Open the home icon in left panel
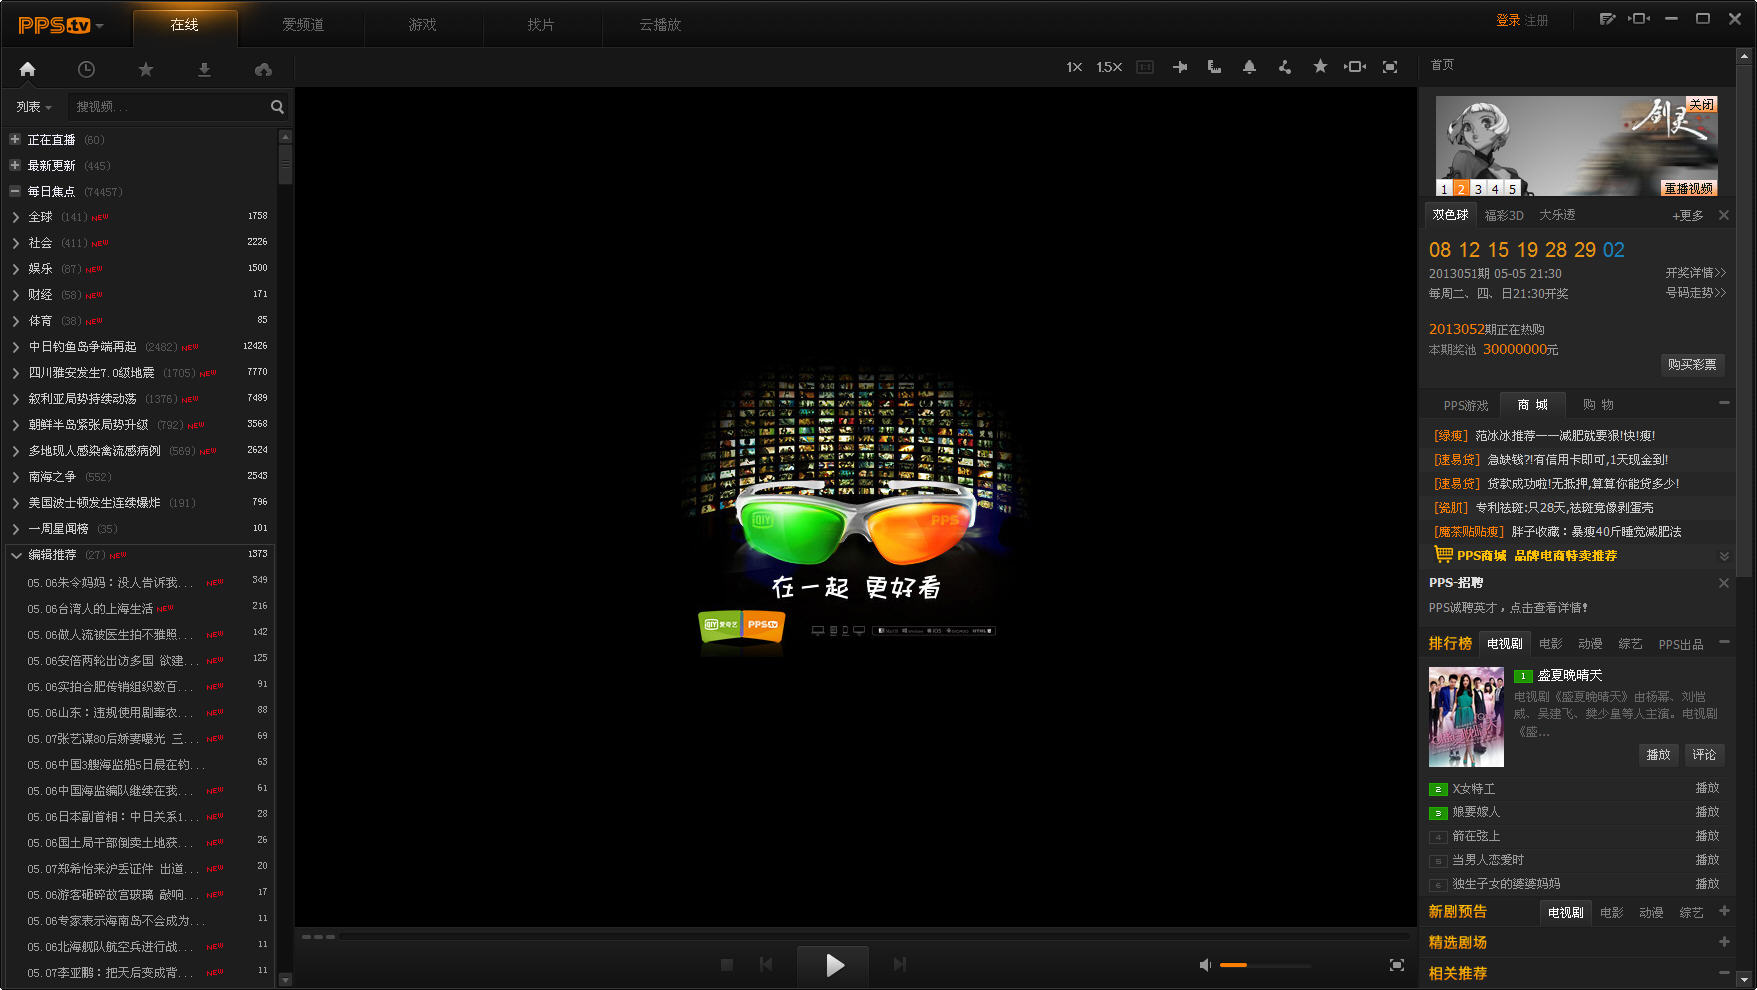This screenshot has width=1757, height=990. 27,69
